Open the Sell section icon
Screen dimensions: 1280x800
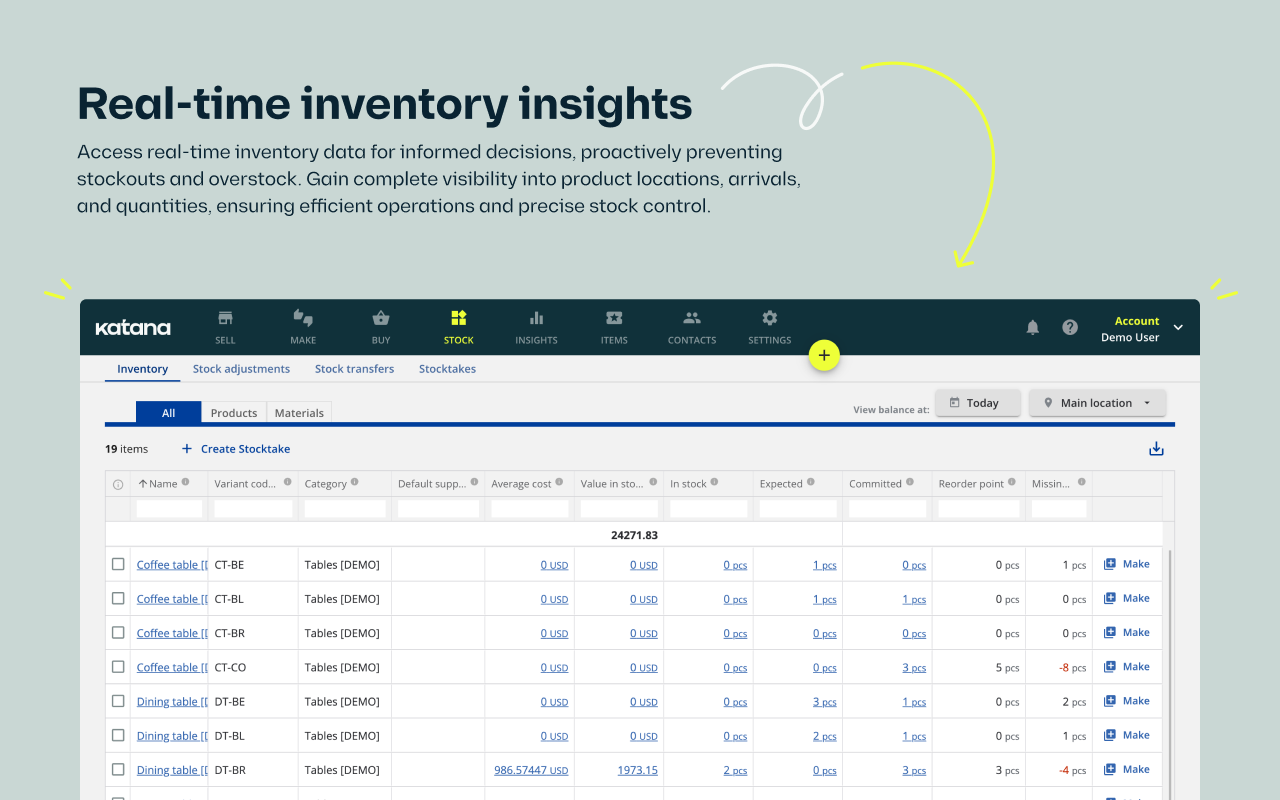coord(225,319)
